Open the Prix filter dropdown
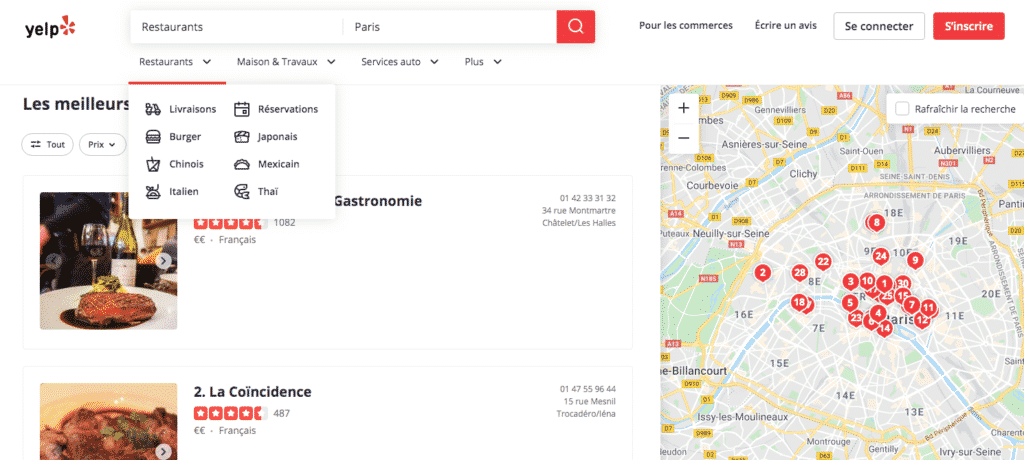Image resolution: width=1024 pixels, height=460 pixels. pos(103,144)
